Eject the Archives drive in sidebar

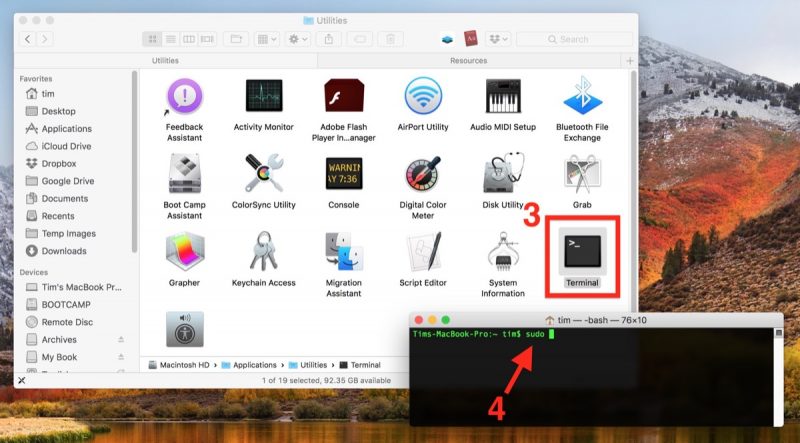point(121,340)
